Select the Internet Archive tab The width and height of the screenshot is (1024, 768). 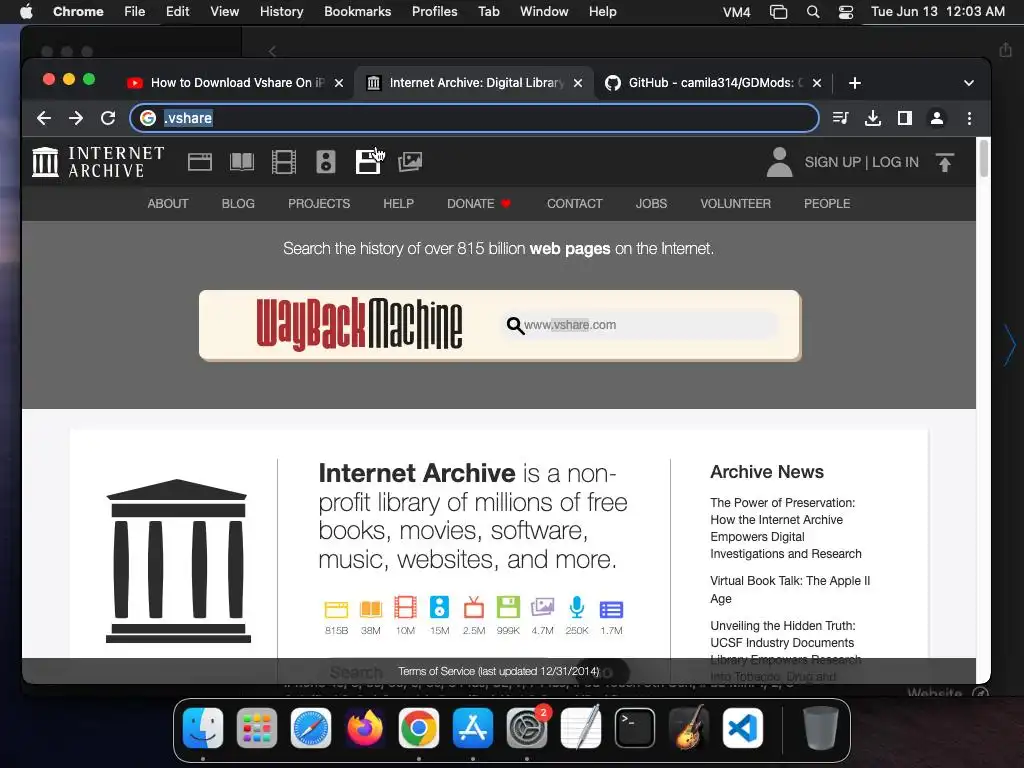pos(476,83)
